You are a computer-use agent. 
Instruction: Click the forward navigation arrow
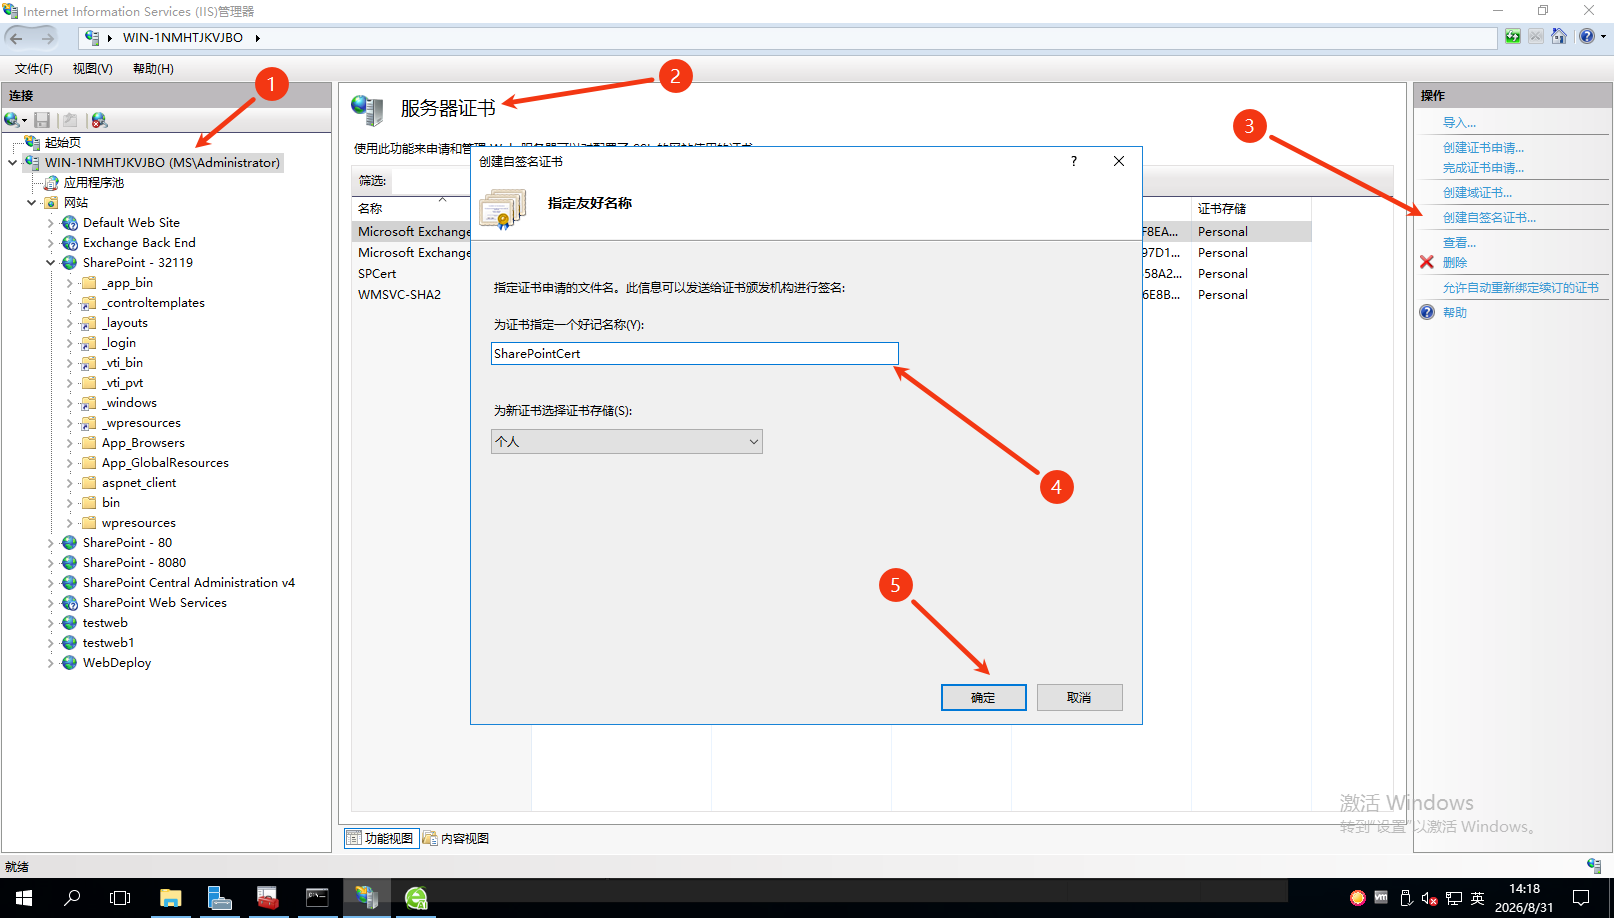click(47, 38)
